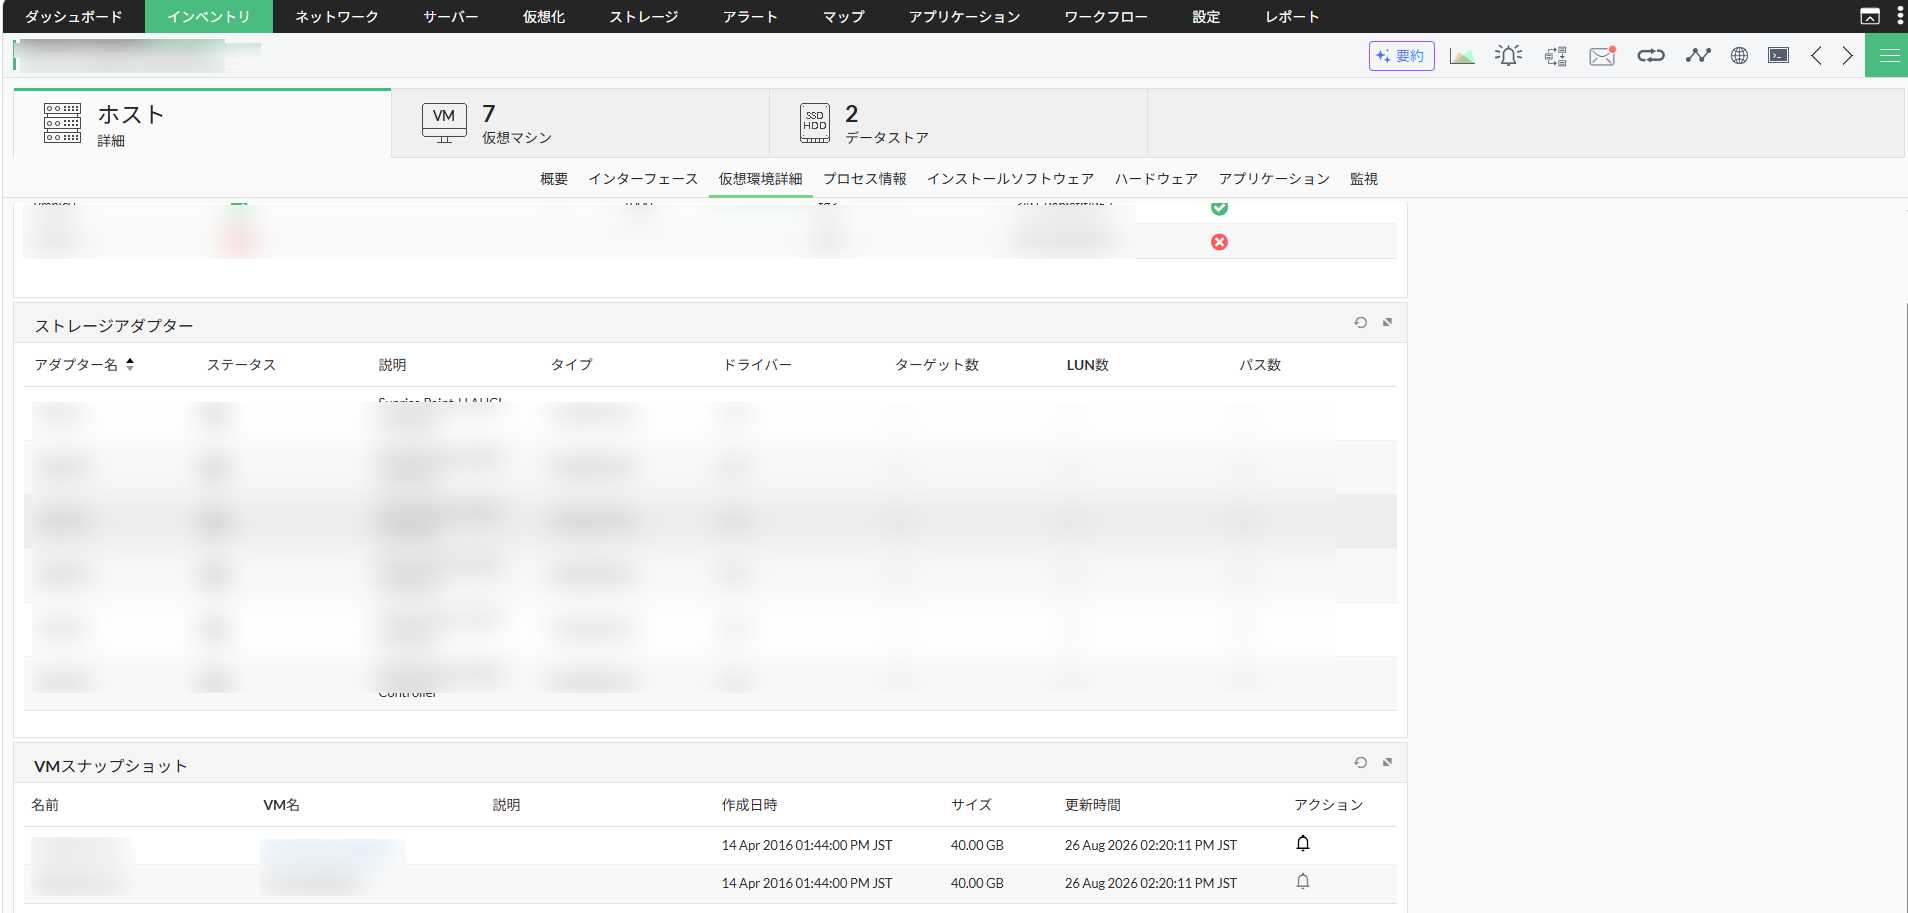The image size is (1908, 913).
Task: Click the bell action in first snapshot row
Action: 1303,843
